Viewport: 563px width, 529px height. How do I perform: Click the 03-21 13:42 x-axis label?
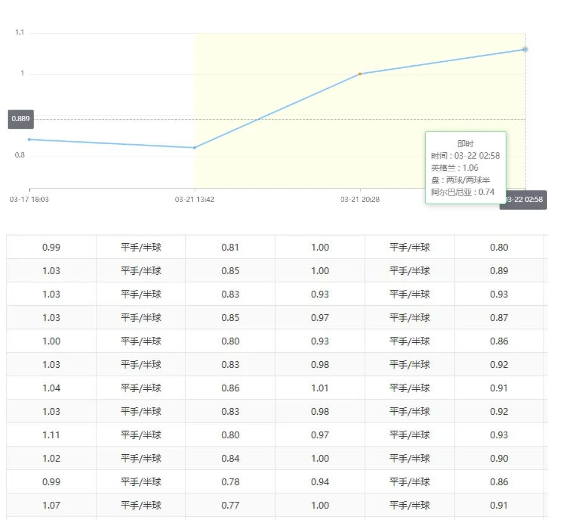tap(195, 199)
